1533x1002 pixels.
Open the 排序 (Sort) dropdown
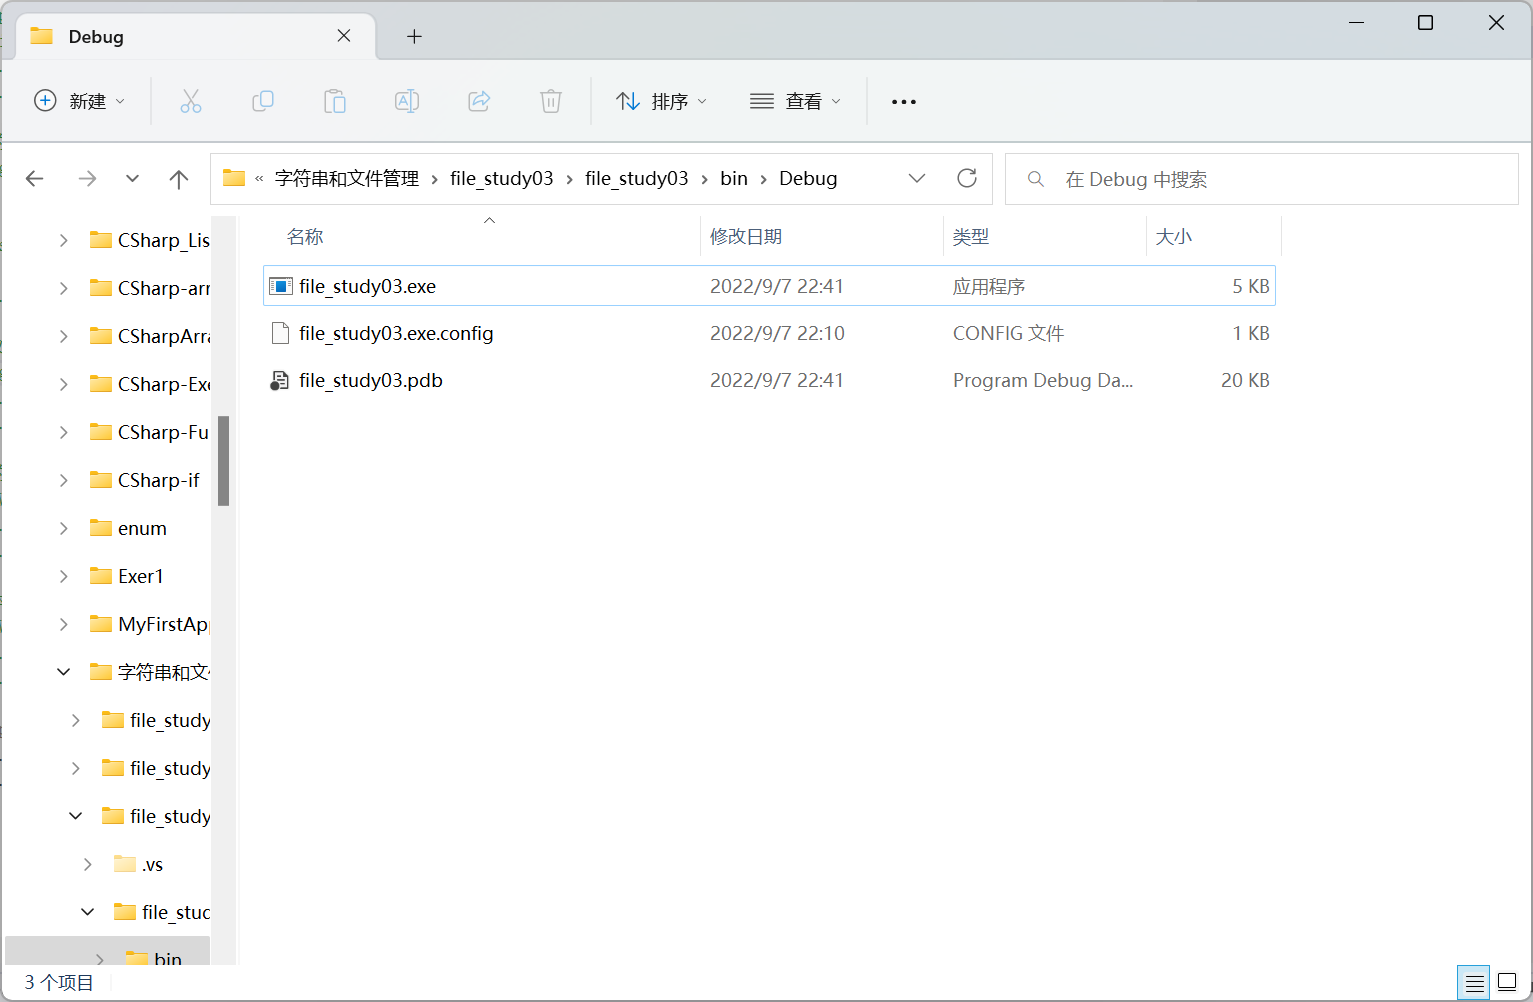click(662, 101)
